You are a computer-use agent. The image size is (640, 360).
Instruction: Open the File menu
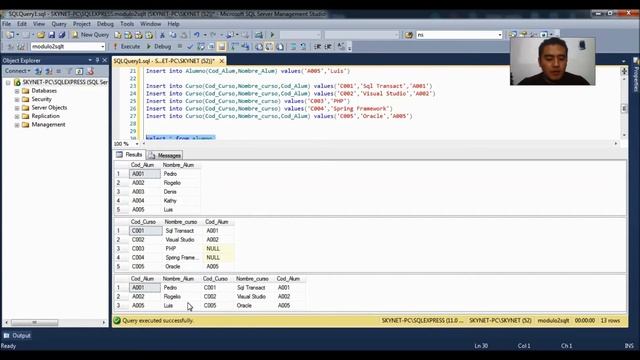(x=7, y=24)
